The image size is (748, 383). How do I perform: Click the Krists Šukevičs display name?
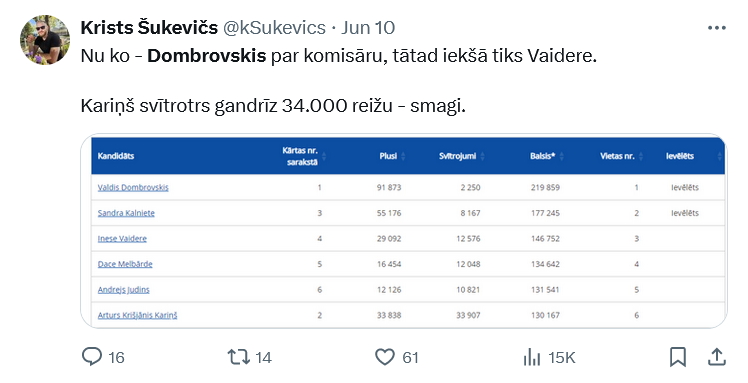[149, 28]
